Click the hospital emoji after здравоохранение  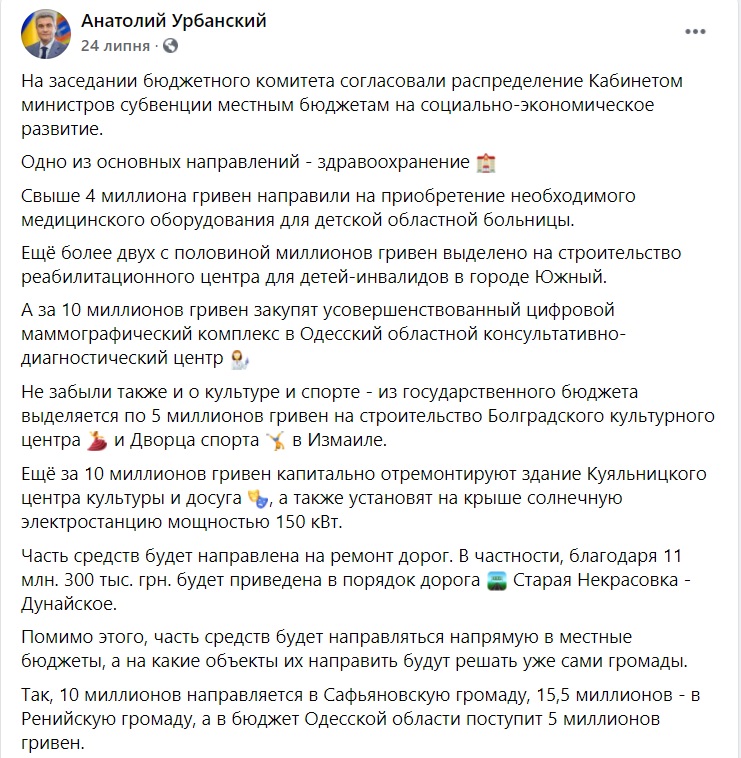(486, 163)
